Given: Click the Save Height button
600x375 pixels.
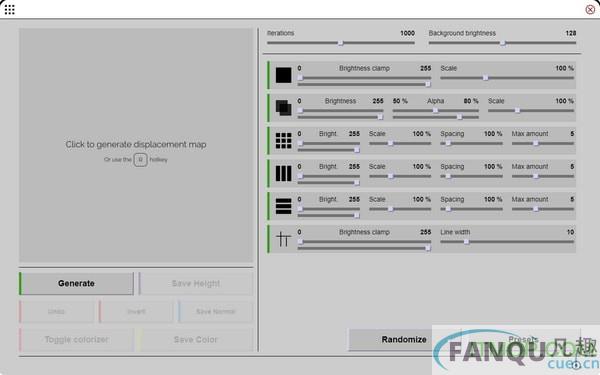Looking at the screenshot, I should (x=196, y=284).
